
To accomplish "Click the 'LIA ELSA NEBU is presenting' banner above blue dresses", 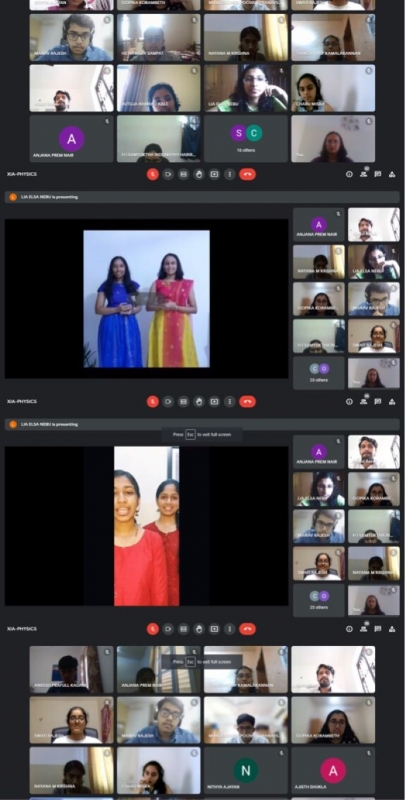I will (202, 197).
